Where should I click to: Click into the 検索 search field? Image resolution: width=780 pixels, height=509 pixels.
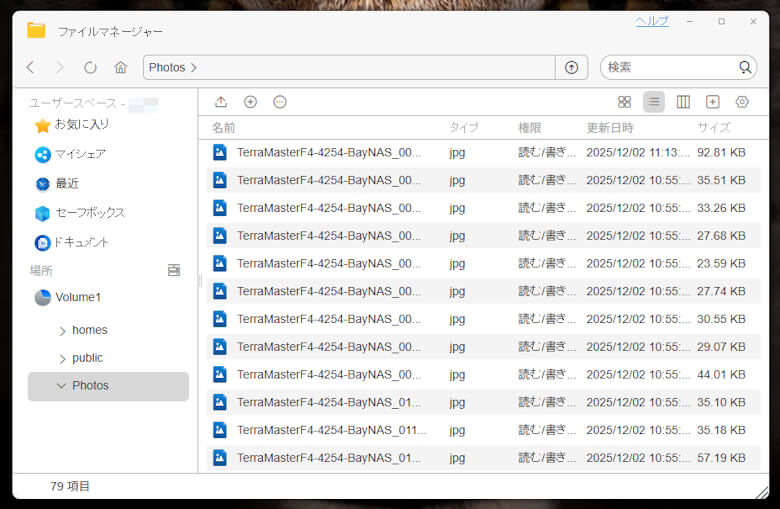coord(668,67)
